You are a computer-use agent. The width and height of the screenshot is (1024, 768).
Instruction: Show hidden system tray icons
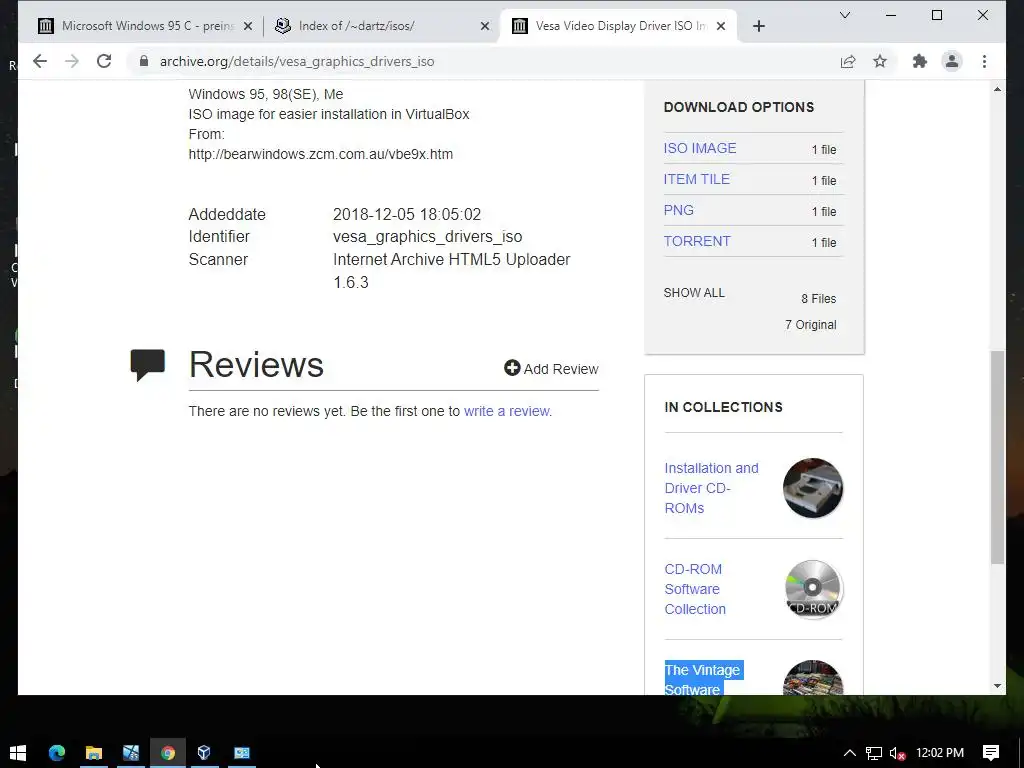pos(850,753)
